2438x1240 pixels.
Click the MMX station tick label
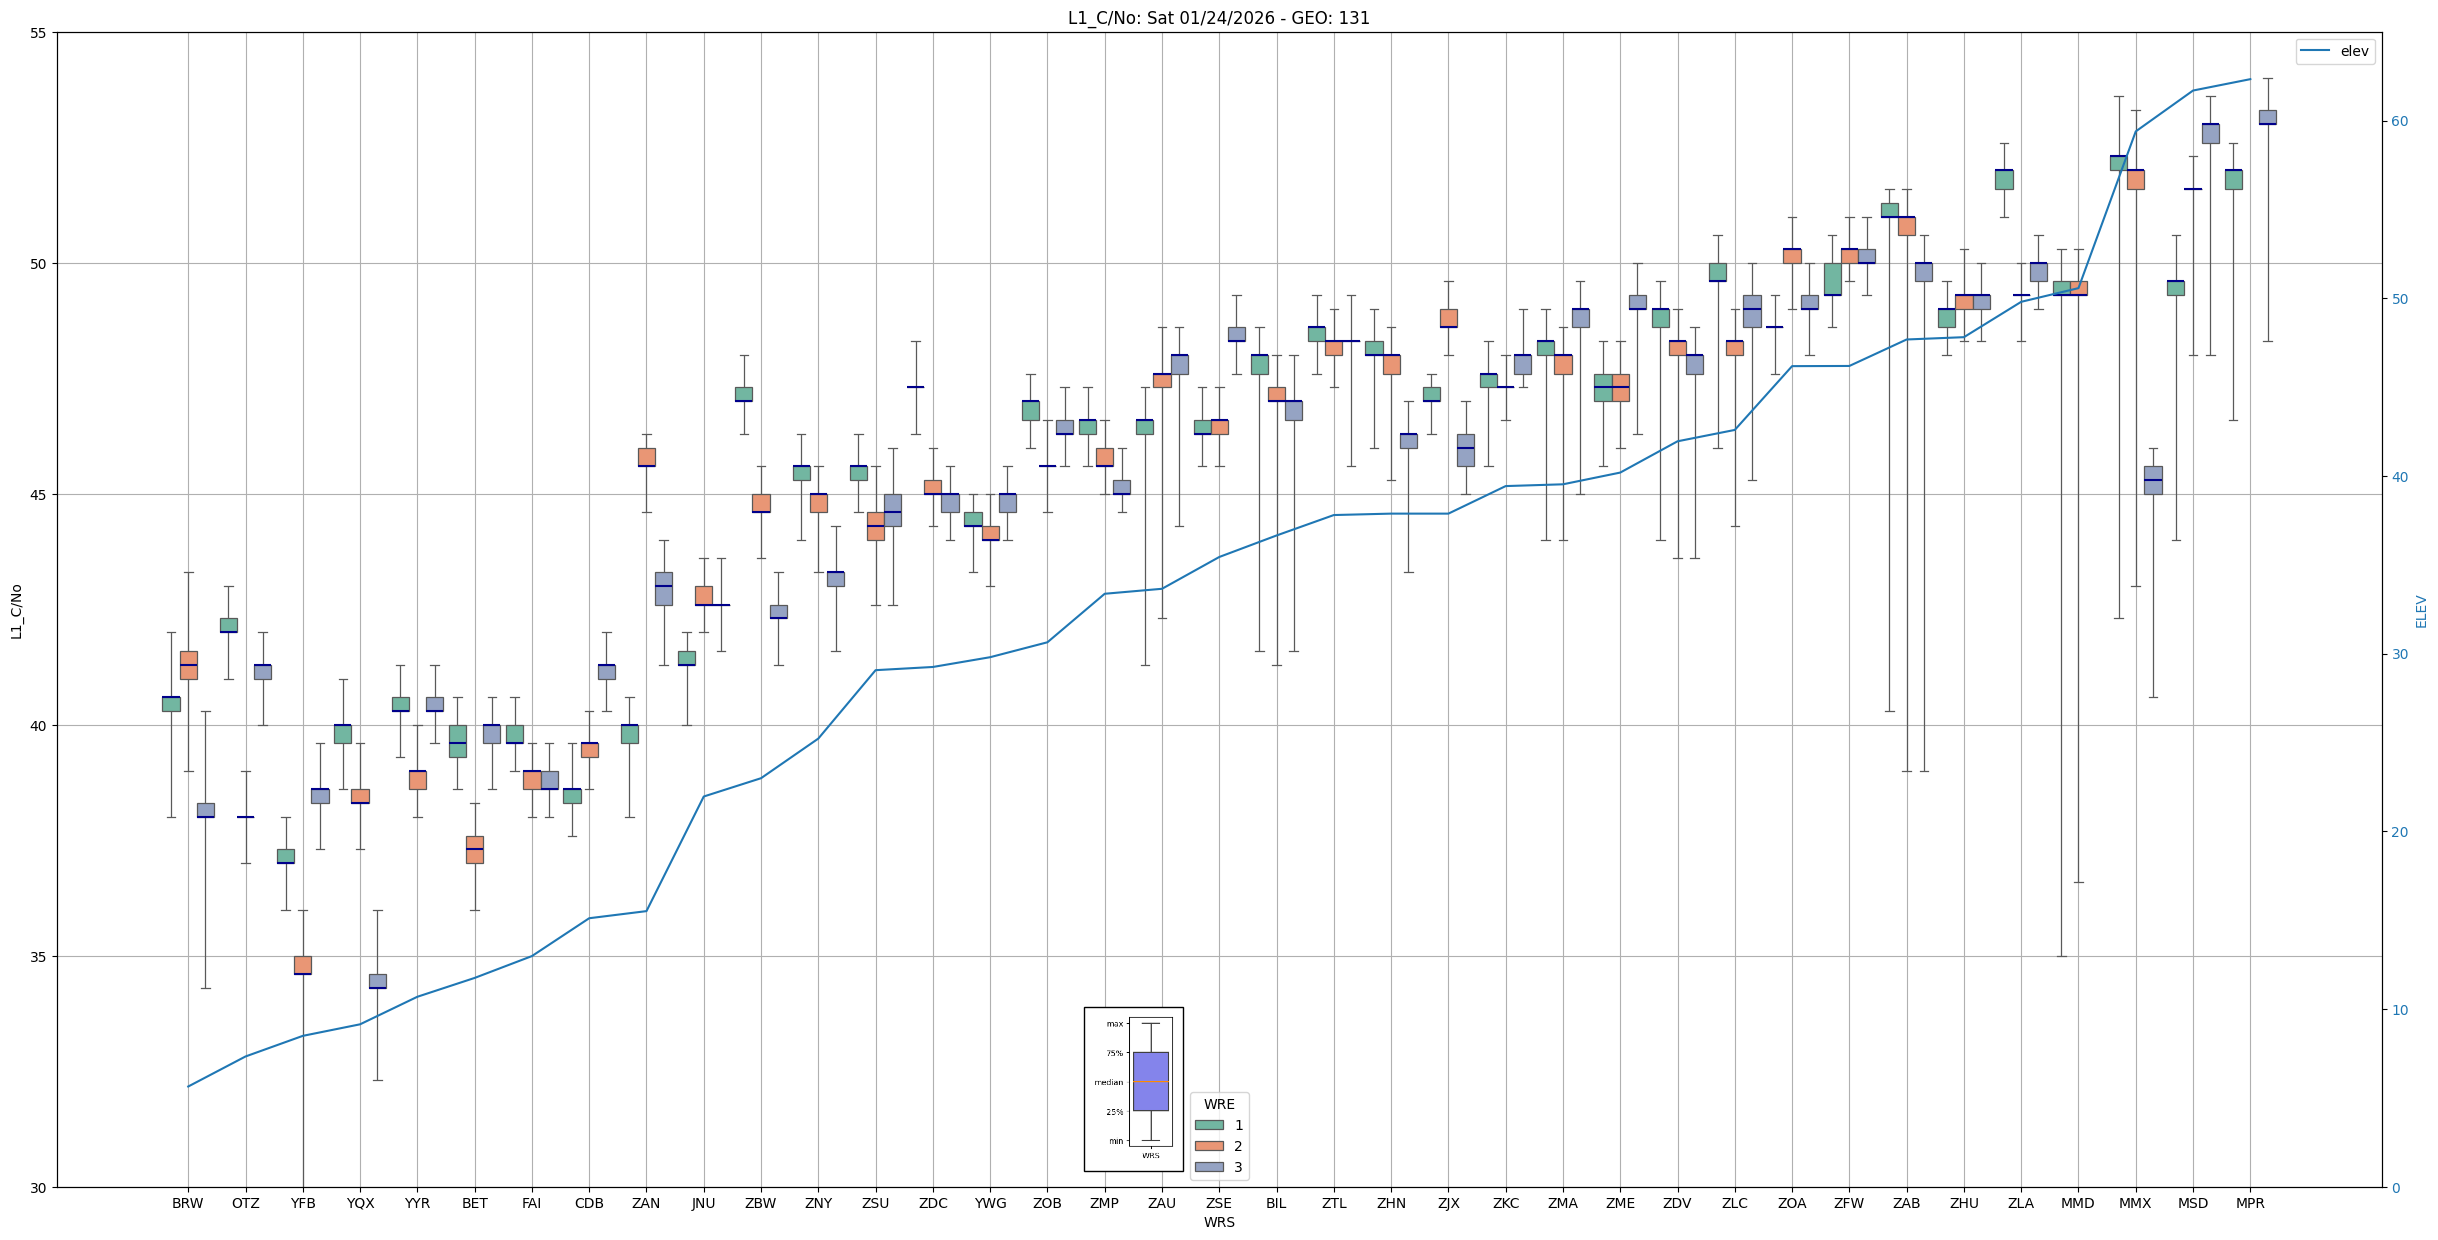click(2135, 1203)
